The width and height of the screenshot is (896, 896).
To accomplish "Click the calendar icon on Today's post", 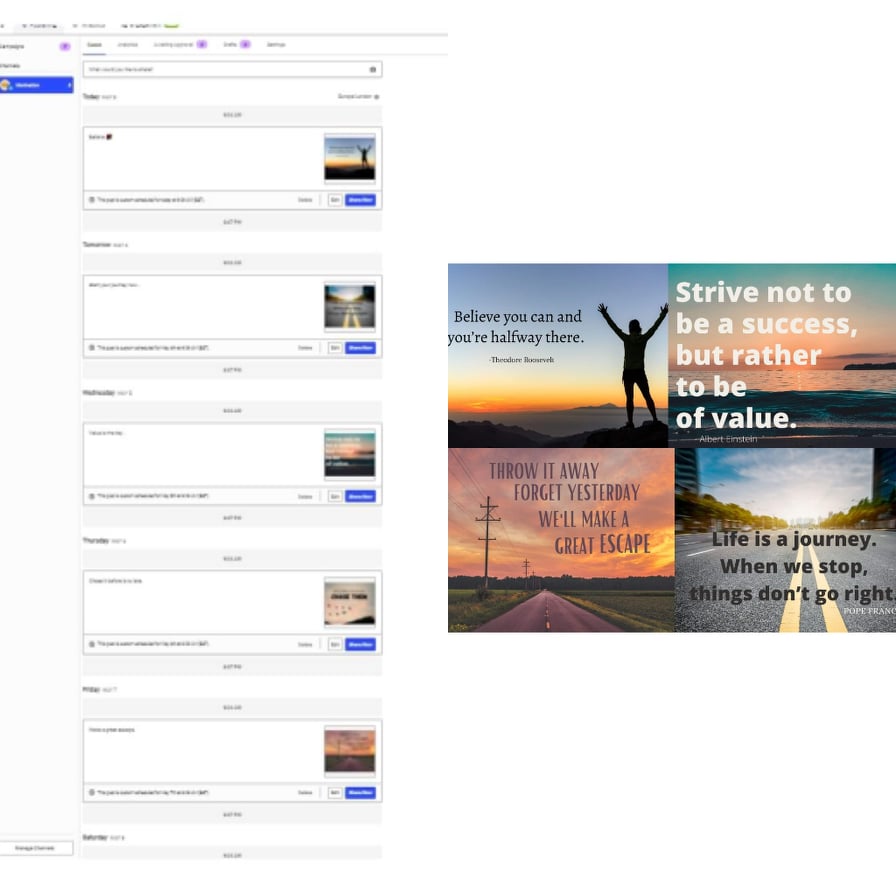I will (x=91, y=200).
